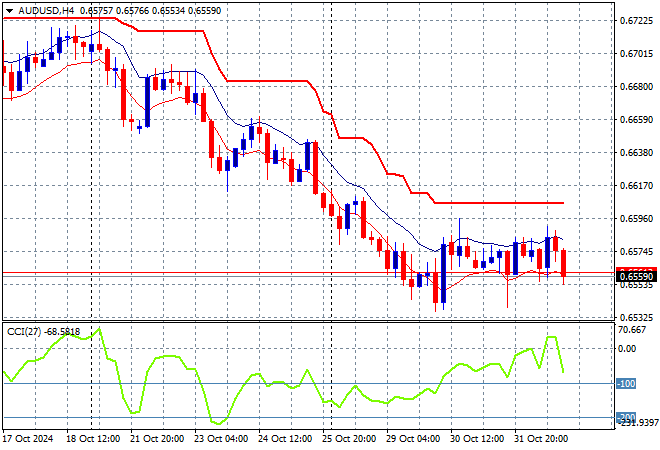Select the thick red stepped upper line
This screenshot has width=660, height=450.
270,81
